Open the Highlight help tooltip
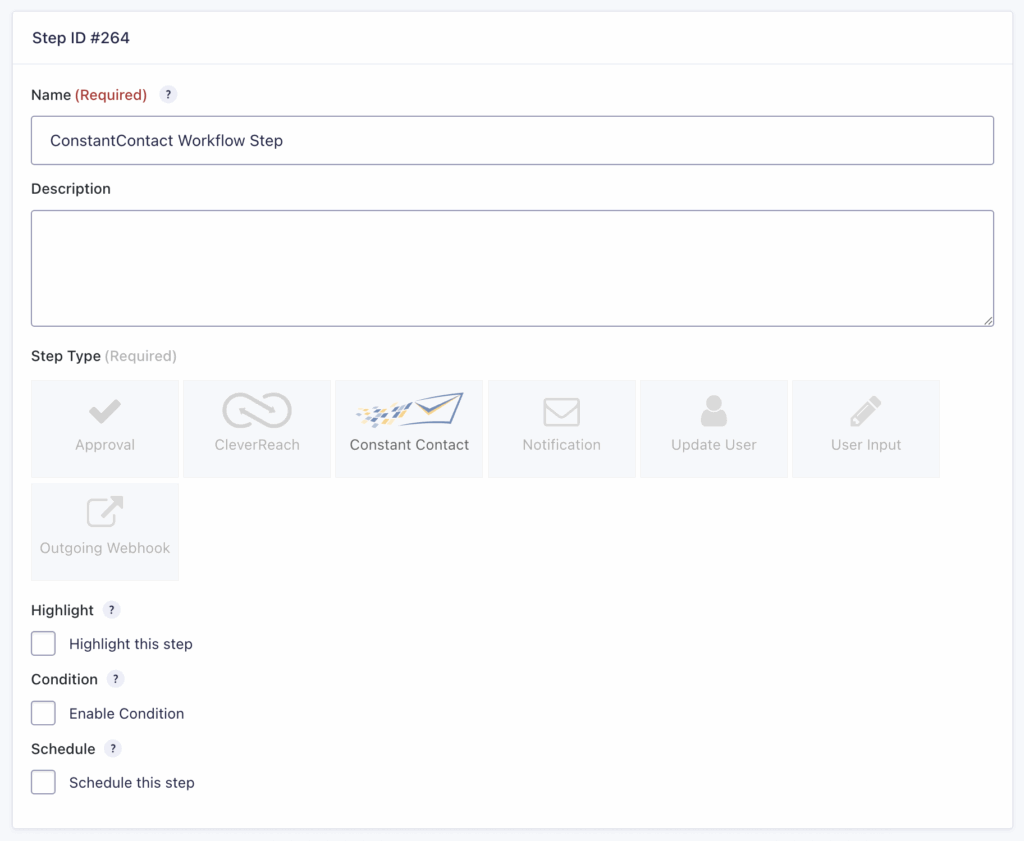This screenshot has height=841, width=1024. point(111,610)
